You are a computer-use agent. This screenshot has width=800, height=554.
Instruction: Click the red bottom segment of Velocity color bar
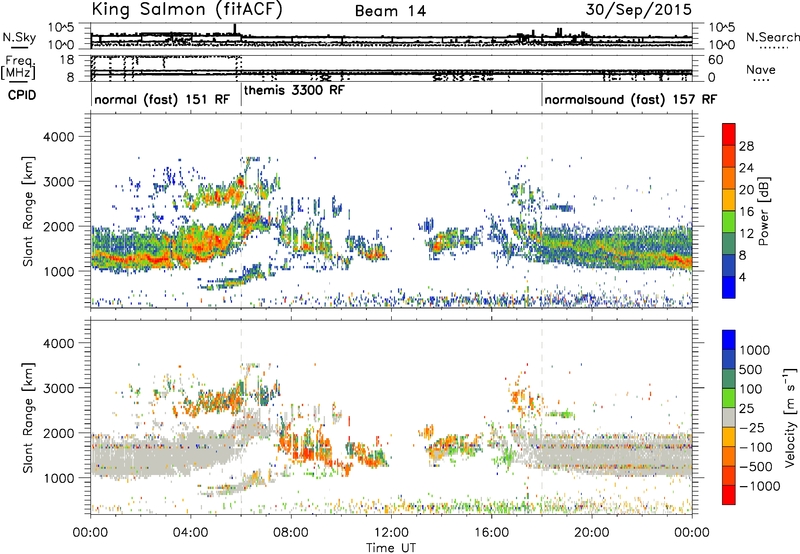(x=729, y=494)
